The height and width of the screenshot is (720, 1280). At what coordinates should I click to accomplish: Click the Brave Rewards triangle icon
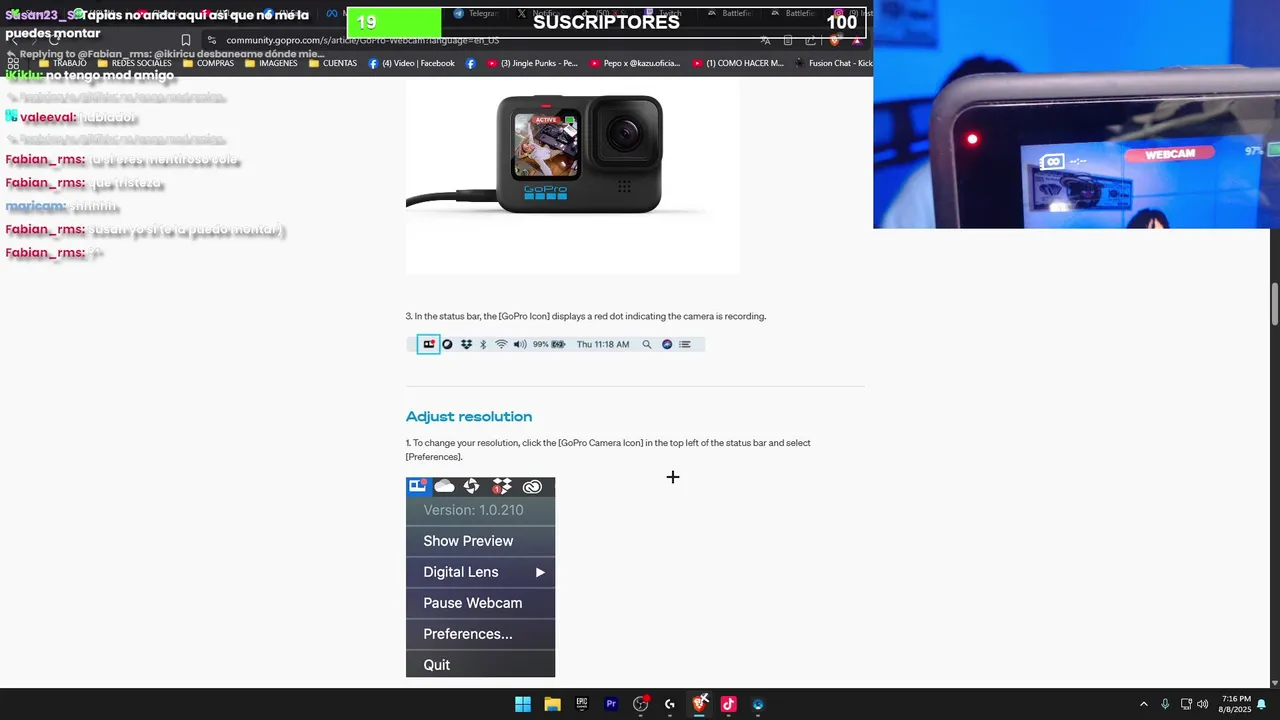[857, 40]
